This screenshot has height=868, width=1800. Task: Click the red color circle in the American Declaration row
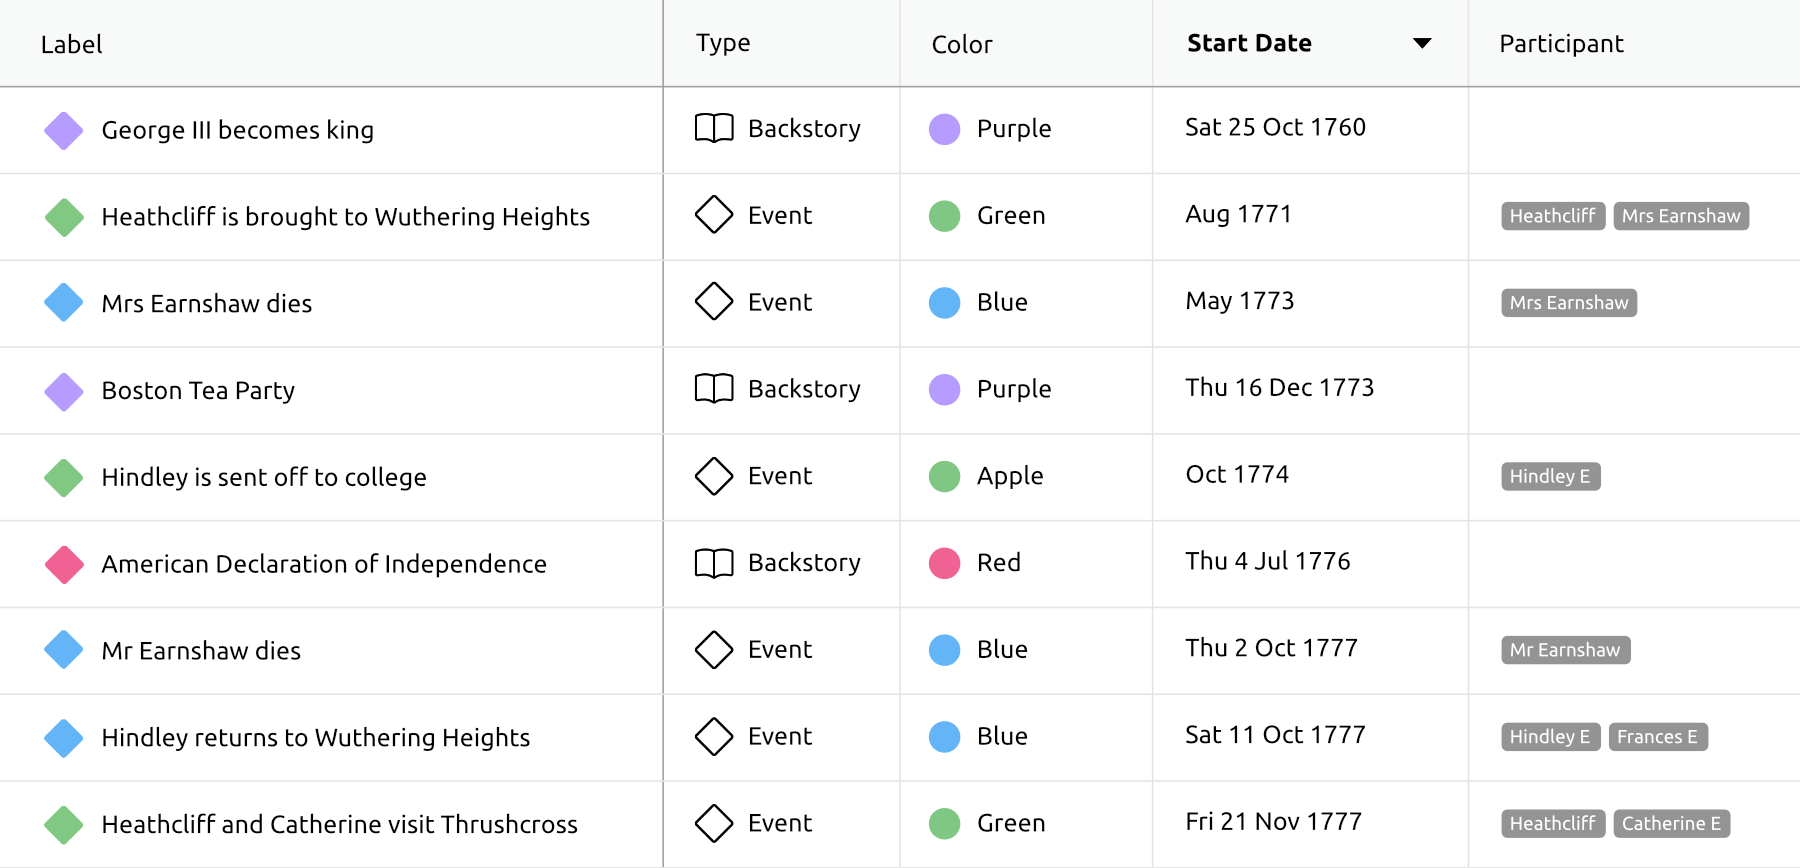coord(944,563)
